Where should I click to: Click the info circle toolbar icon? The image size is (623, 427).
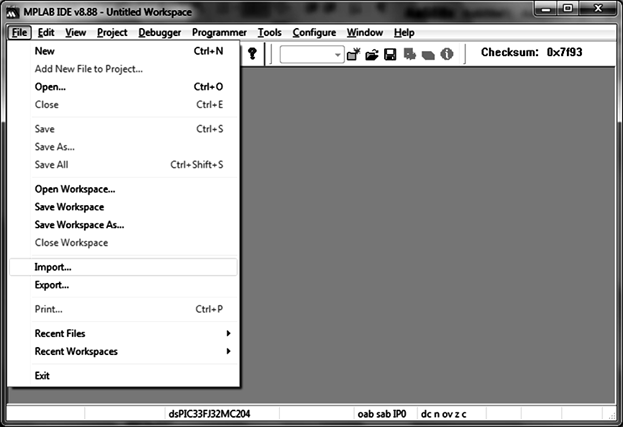click(447, 54)
